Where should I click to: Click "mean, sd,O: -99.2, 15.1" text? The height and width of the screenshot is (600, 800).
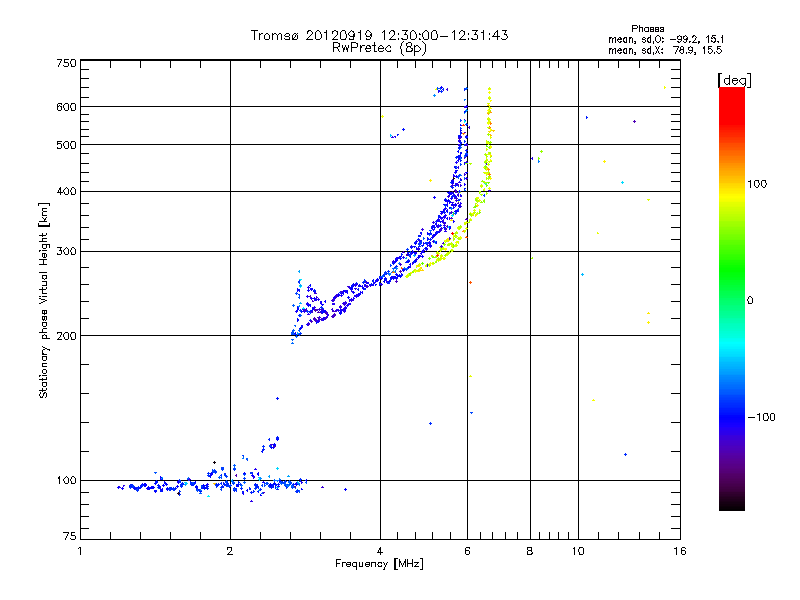(x=666, y=39)
